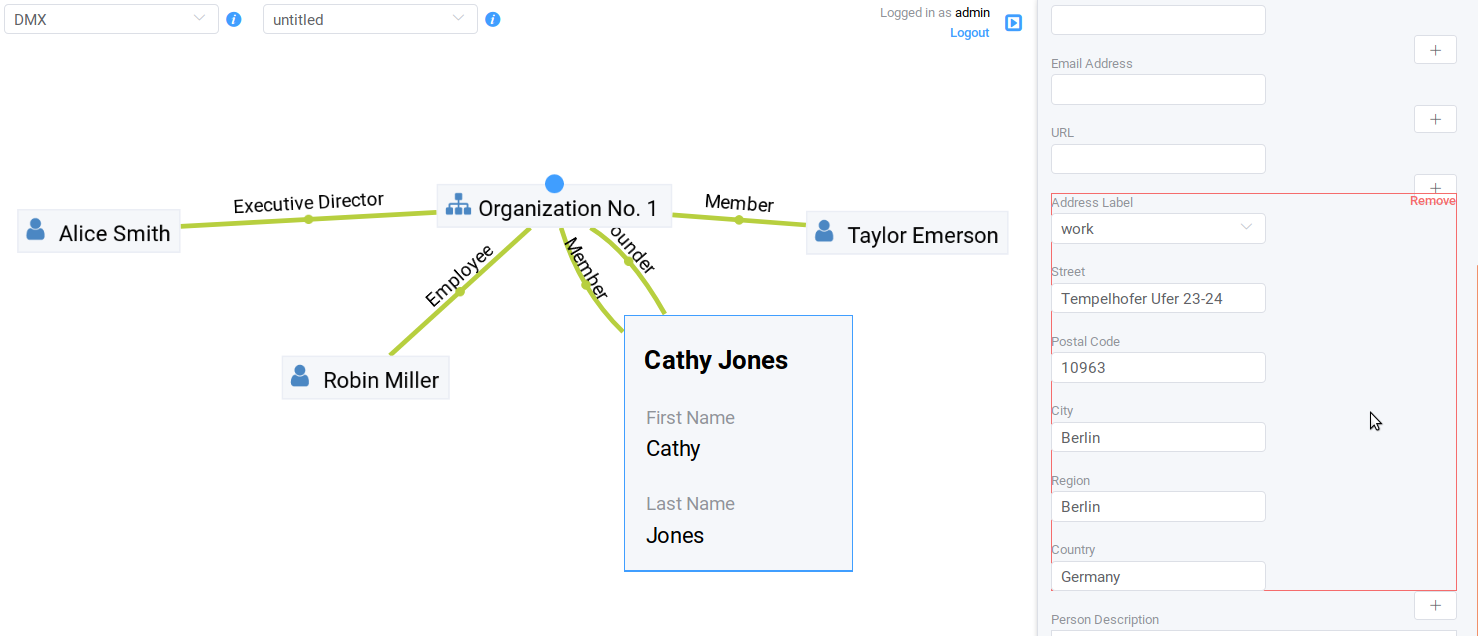Click Robin Miller's person icon
Image resolution: width=1478 pixels, height=636 pixels.
[x=299, y=376]
